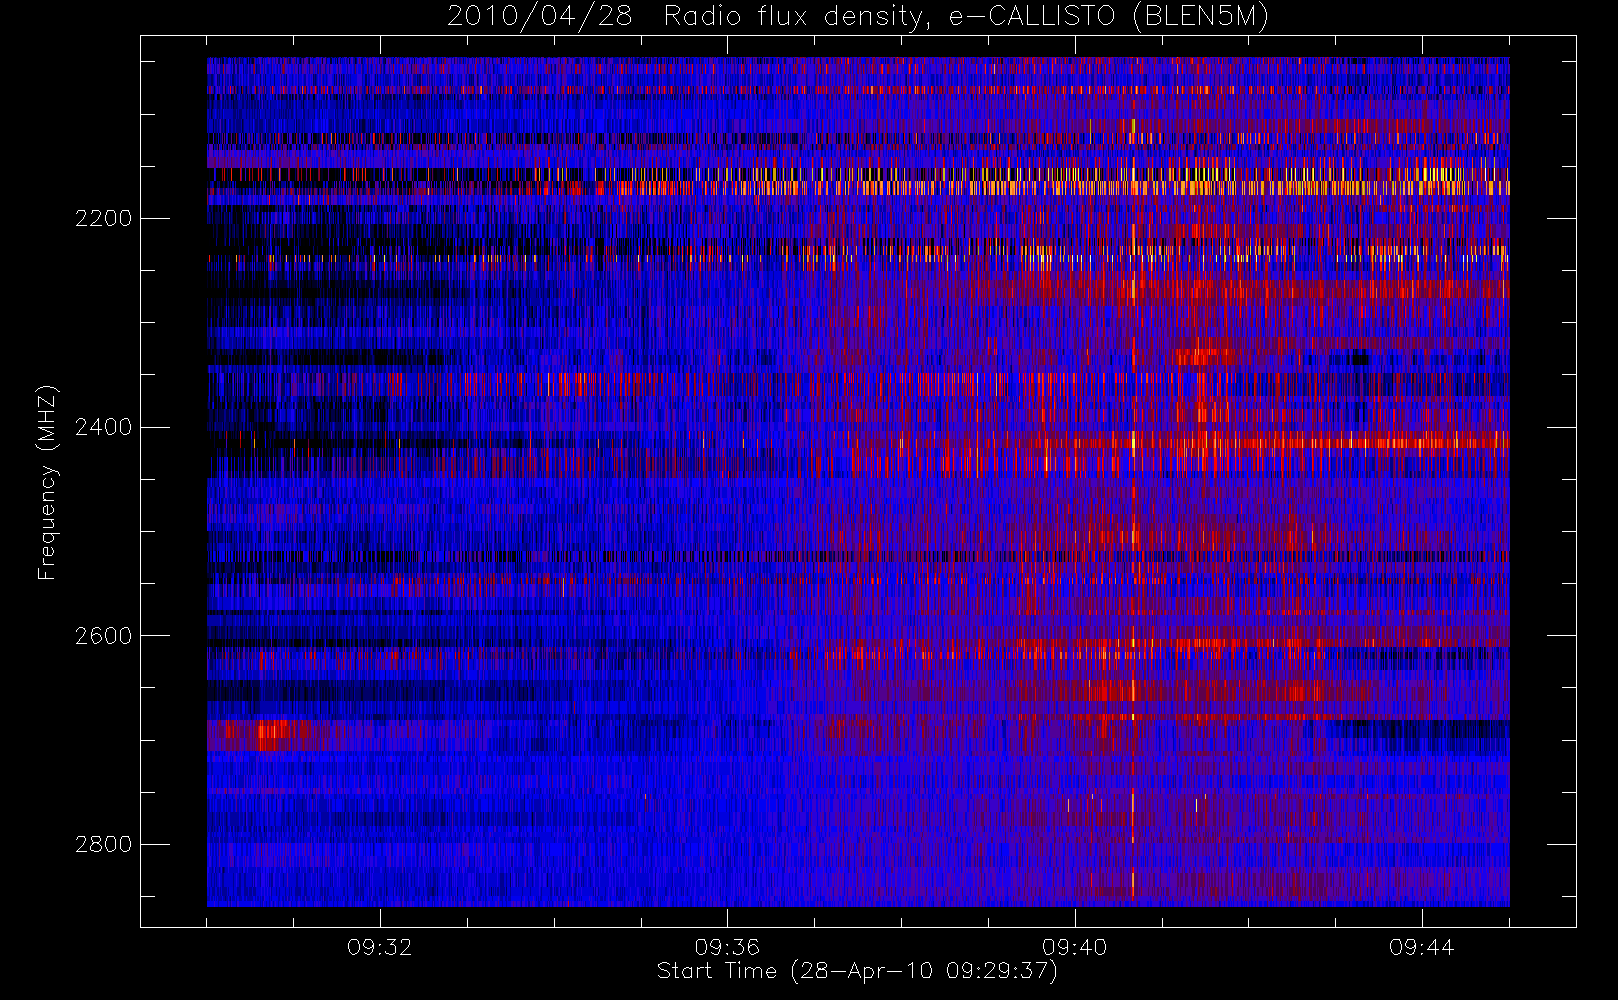Click the 2800 frequency axis label
This screenshot has height=1000, width=1618.
pyautogui.click(x=103, y=844)
